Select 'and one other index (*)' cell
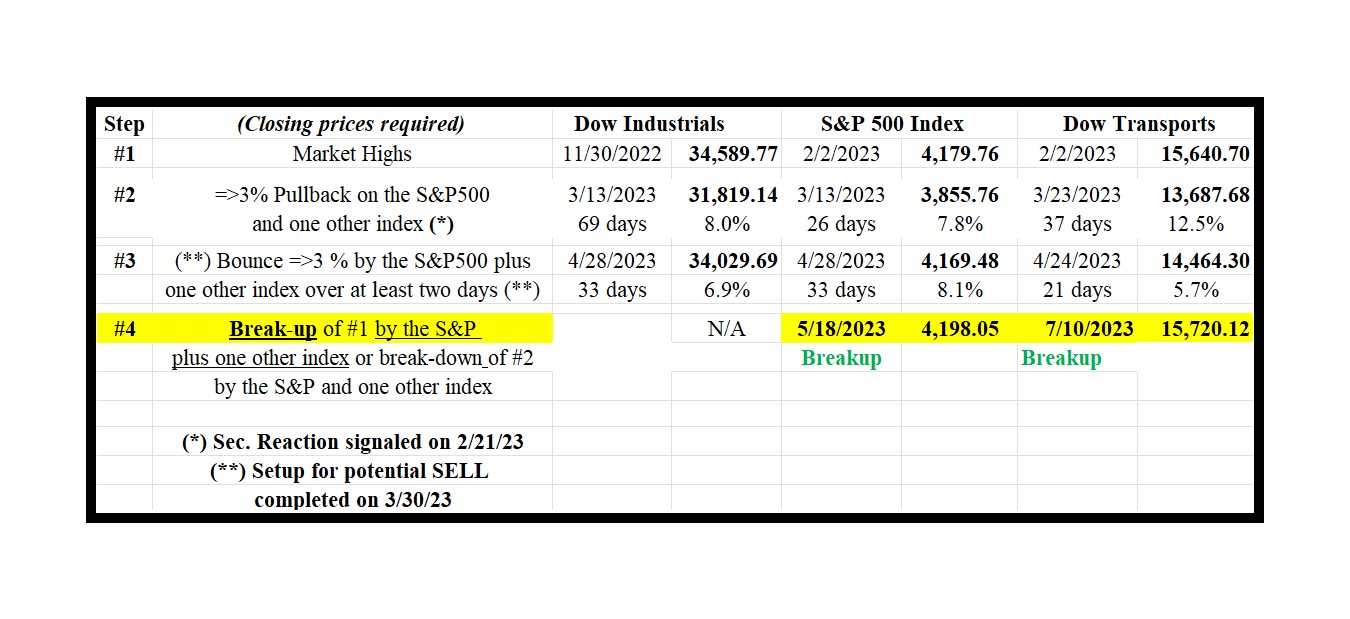 pyautogui.click(x=354, y=224)
